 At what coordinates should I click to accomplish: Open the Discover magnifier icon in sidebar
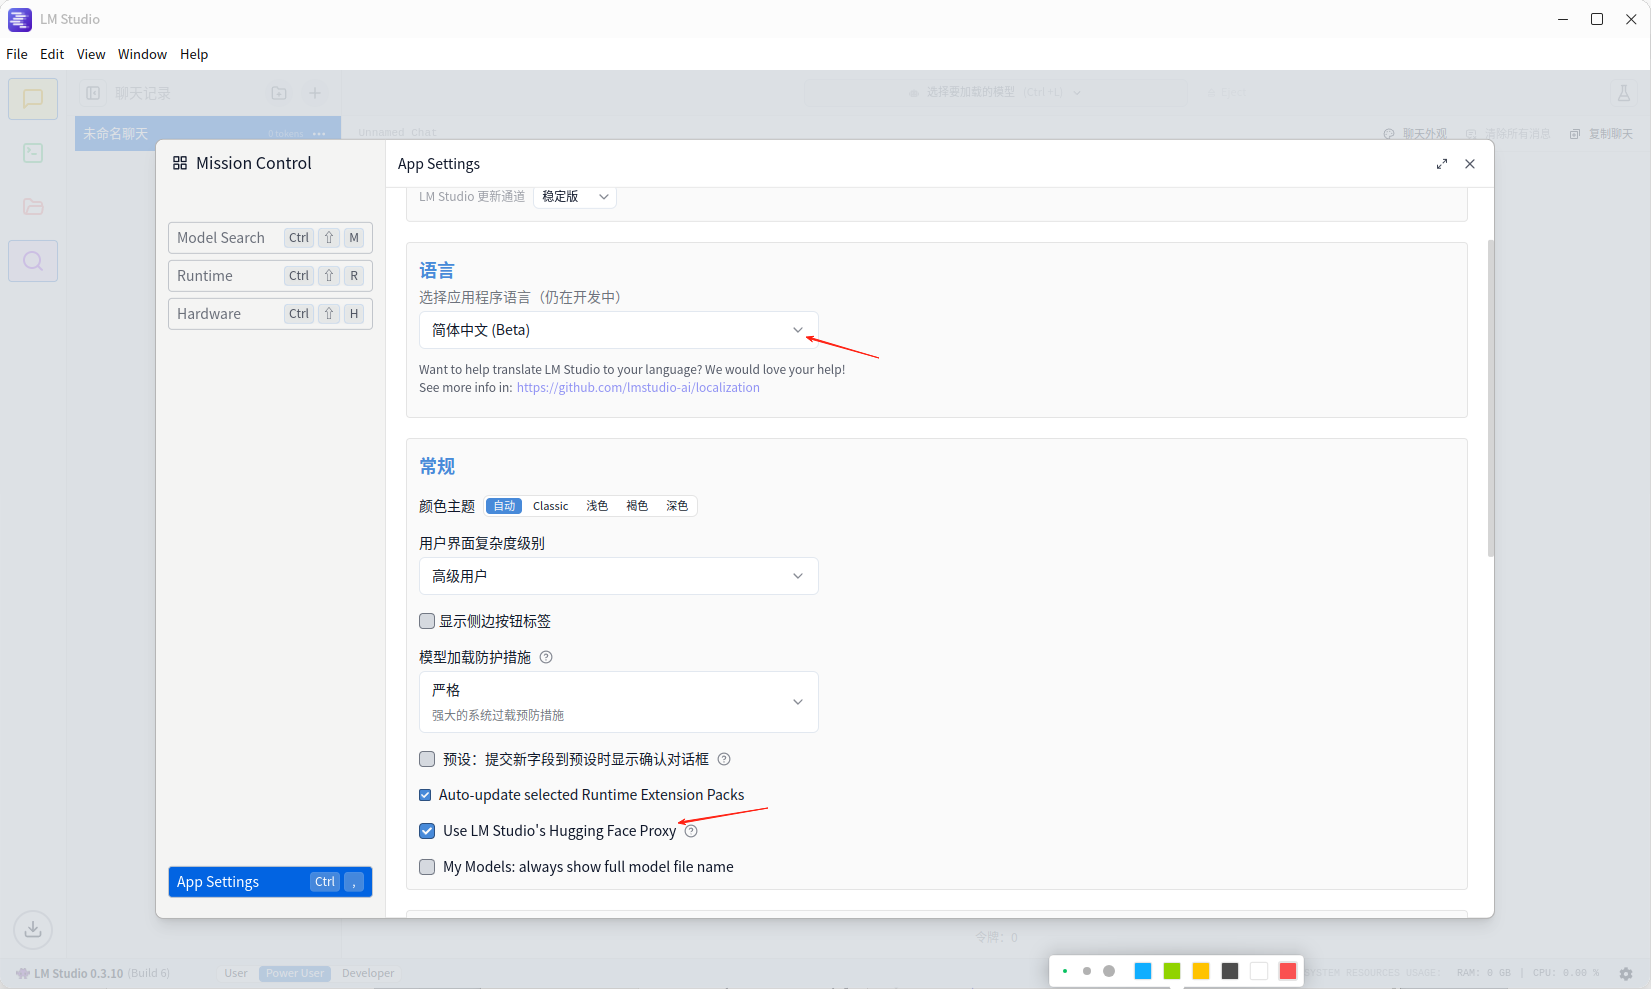[33, 261]
